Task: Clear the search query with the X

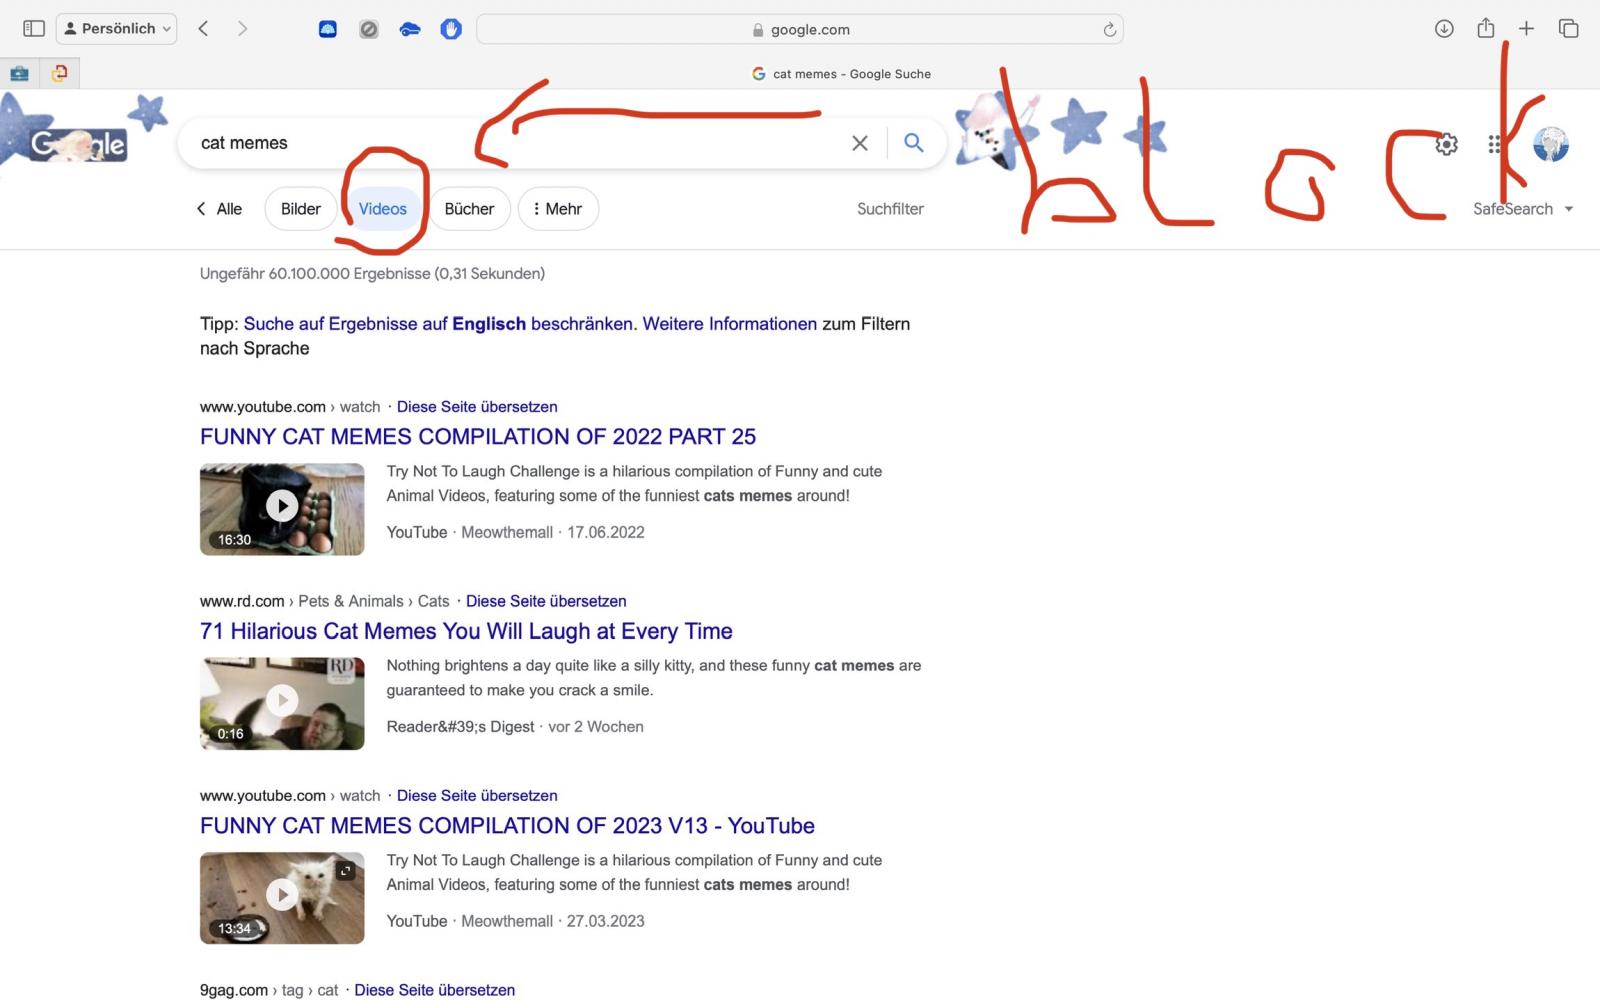Action: (859, 143)
